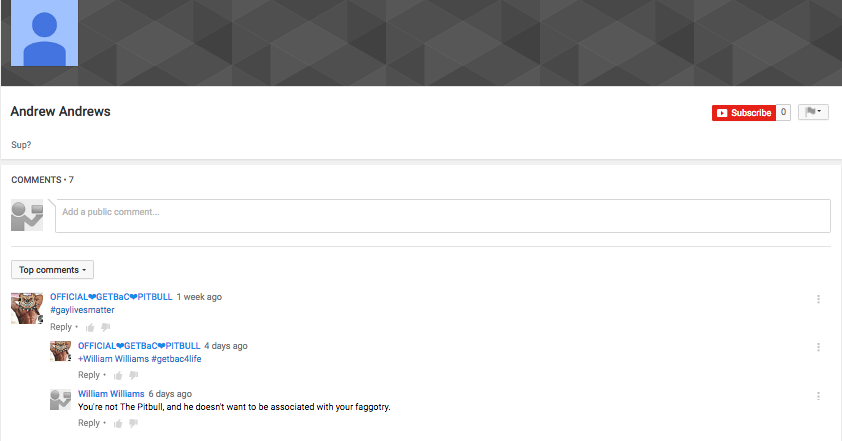Viewport: 842px width, 441px height.
Task: Click the #getbac4life hashtag link
Action: coord(176,359)
